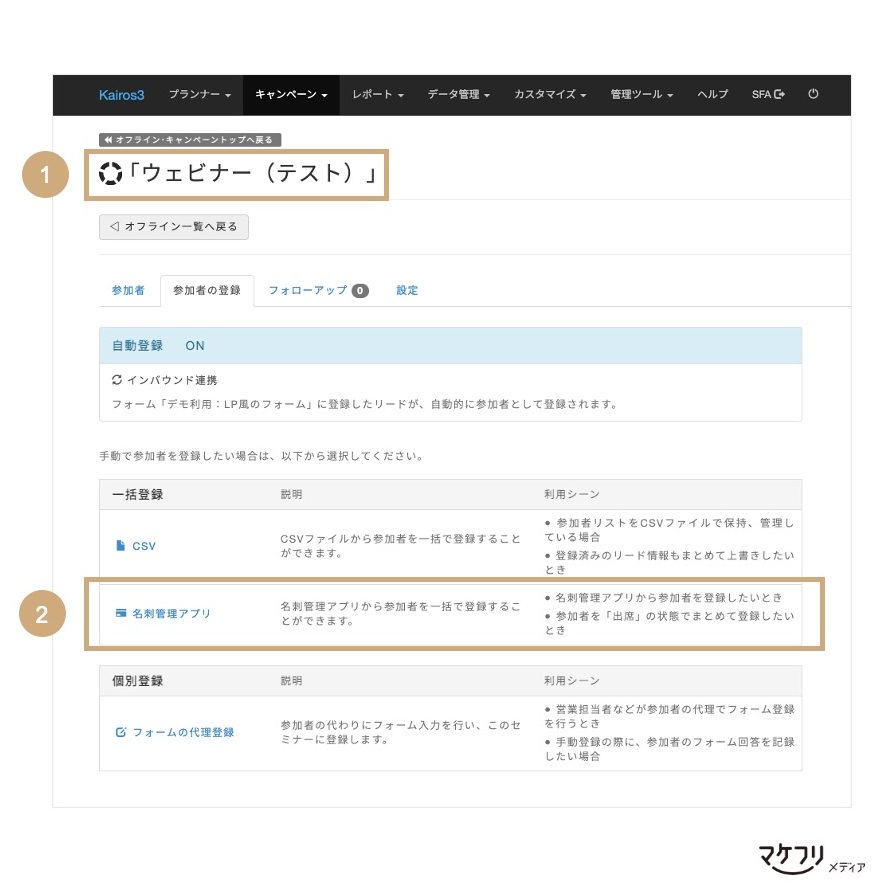Image resolution: width=873 pixels, height=885 pixels.
Task: Click the CSV file icon
Action: (x=120, y=545)
